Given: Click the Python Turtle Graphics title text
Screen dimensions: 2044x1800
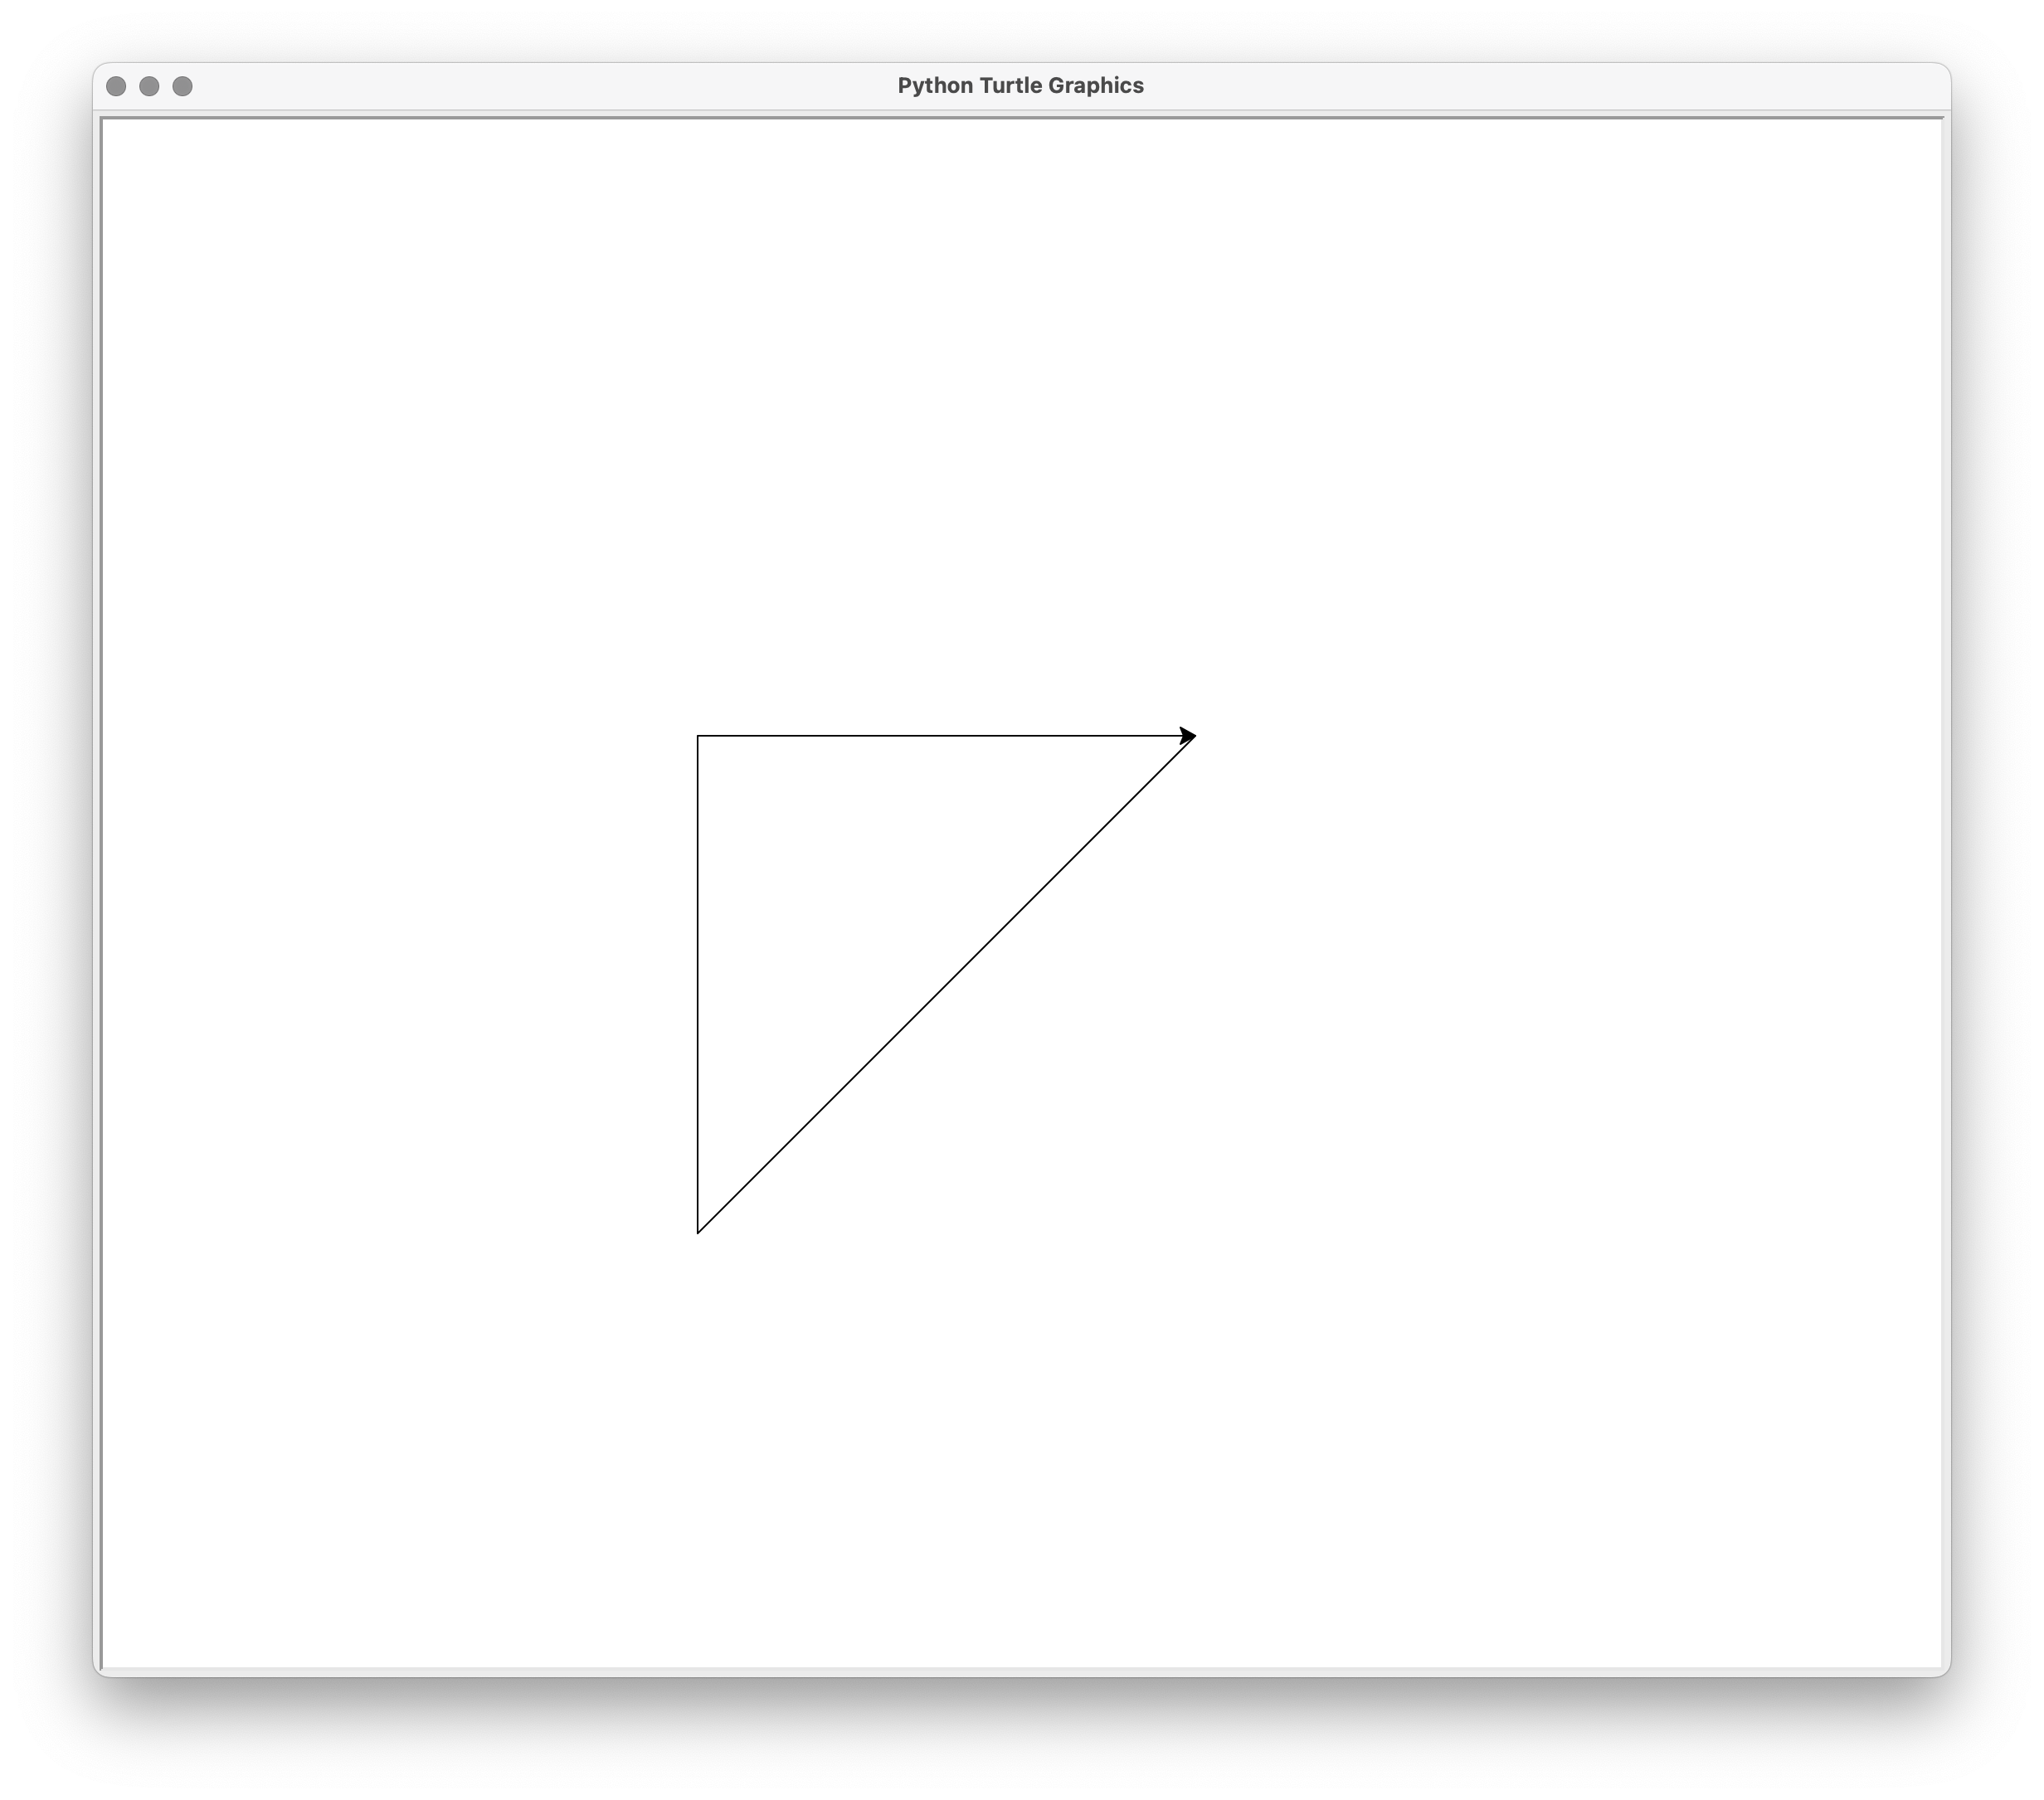Looking at the screenshot, I should click(1021, 86).
